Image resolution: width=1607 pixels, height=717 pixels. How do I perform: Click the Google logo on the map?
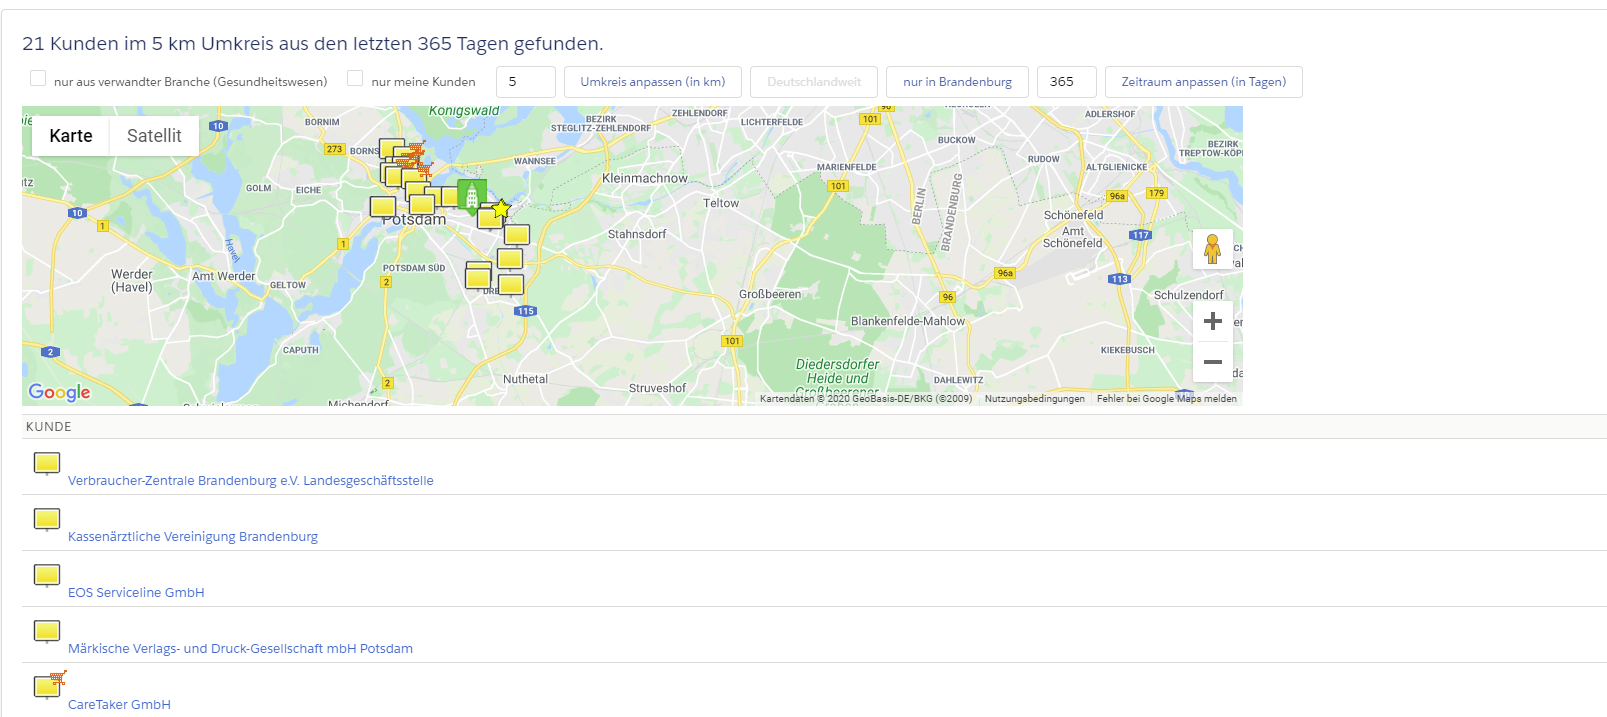coord(59,392)
